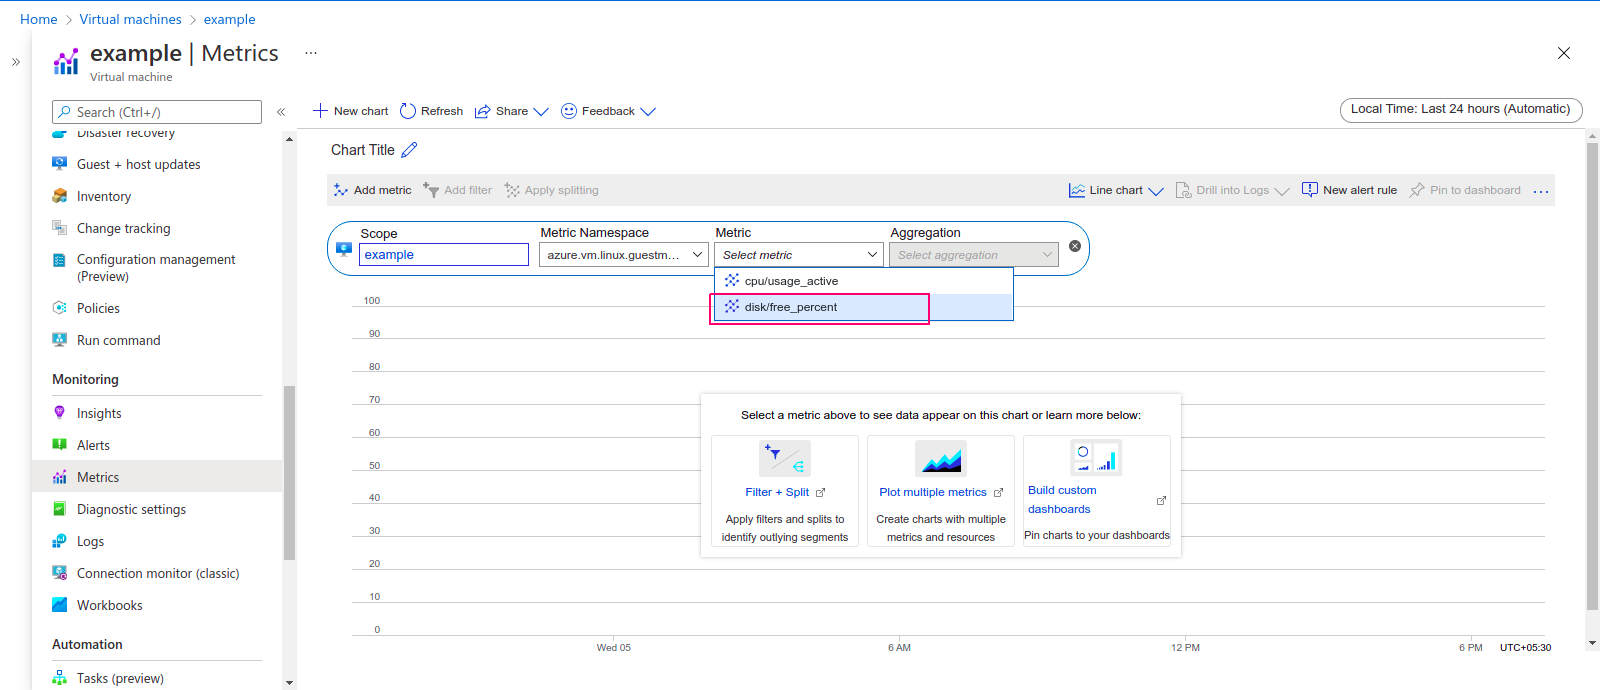Image resolution: width=1600 pixels, height=690 pixels.
Task: Click the Share icon in the toolbar
Action: coord(482,111)
